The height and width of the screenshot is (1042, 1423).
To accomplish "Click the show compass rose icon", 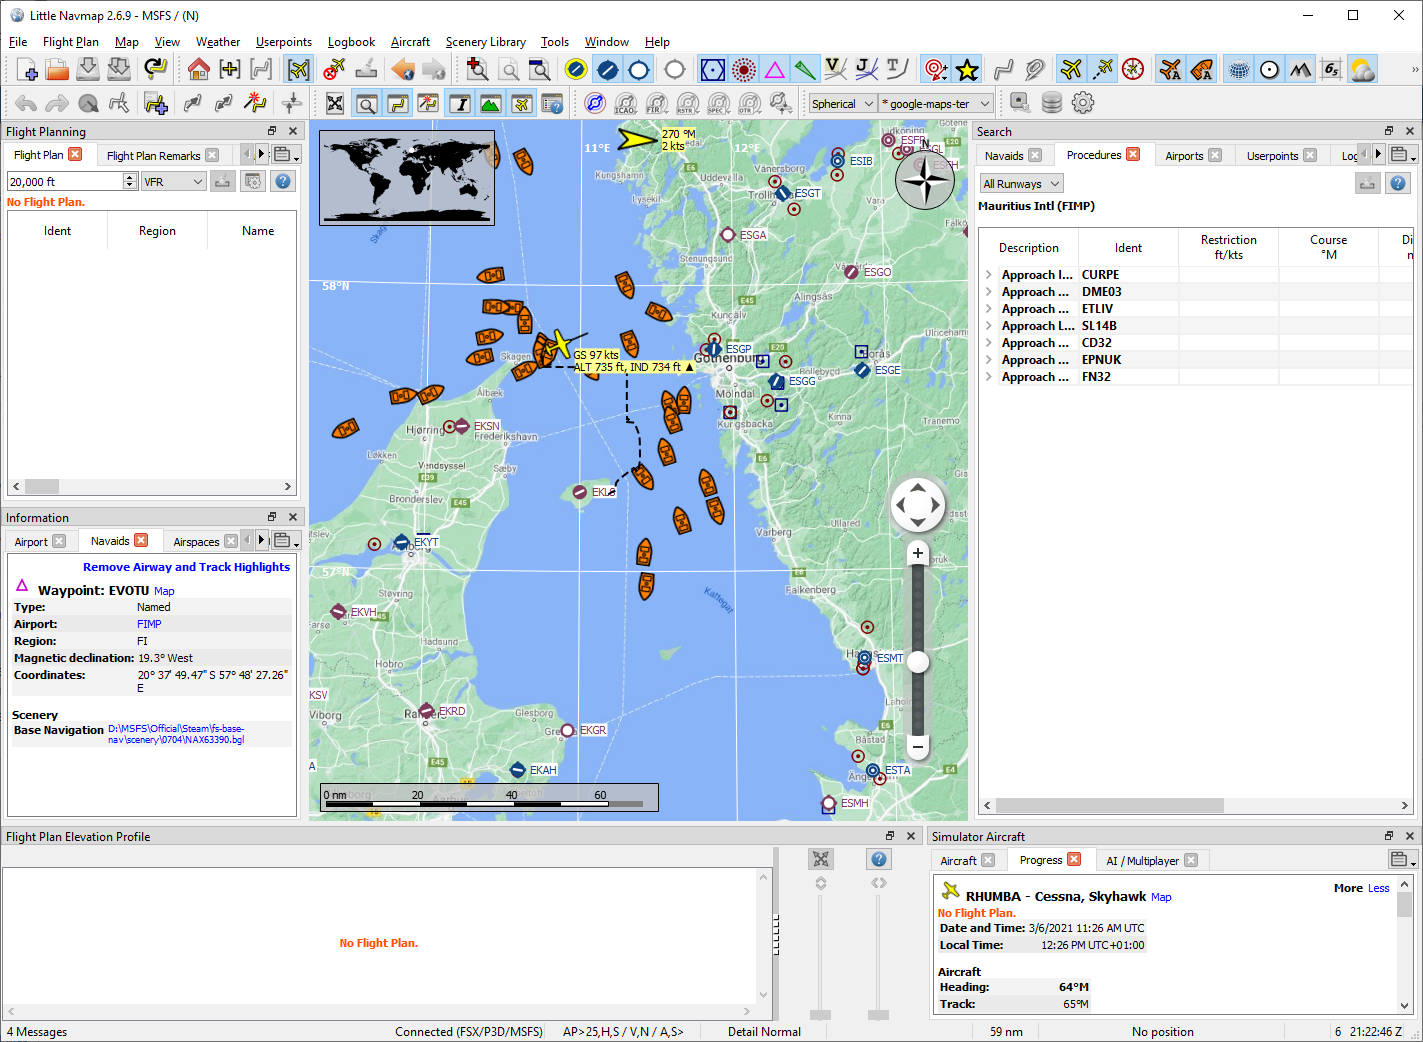I will coord(1132,69).
